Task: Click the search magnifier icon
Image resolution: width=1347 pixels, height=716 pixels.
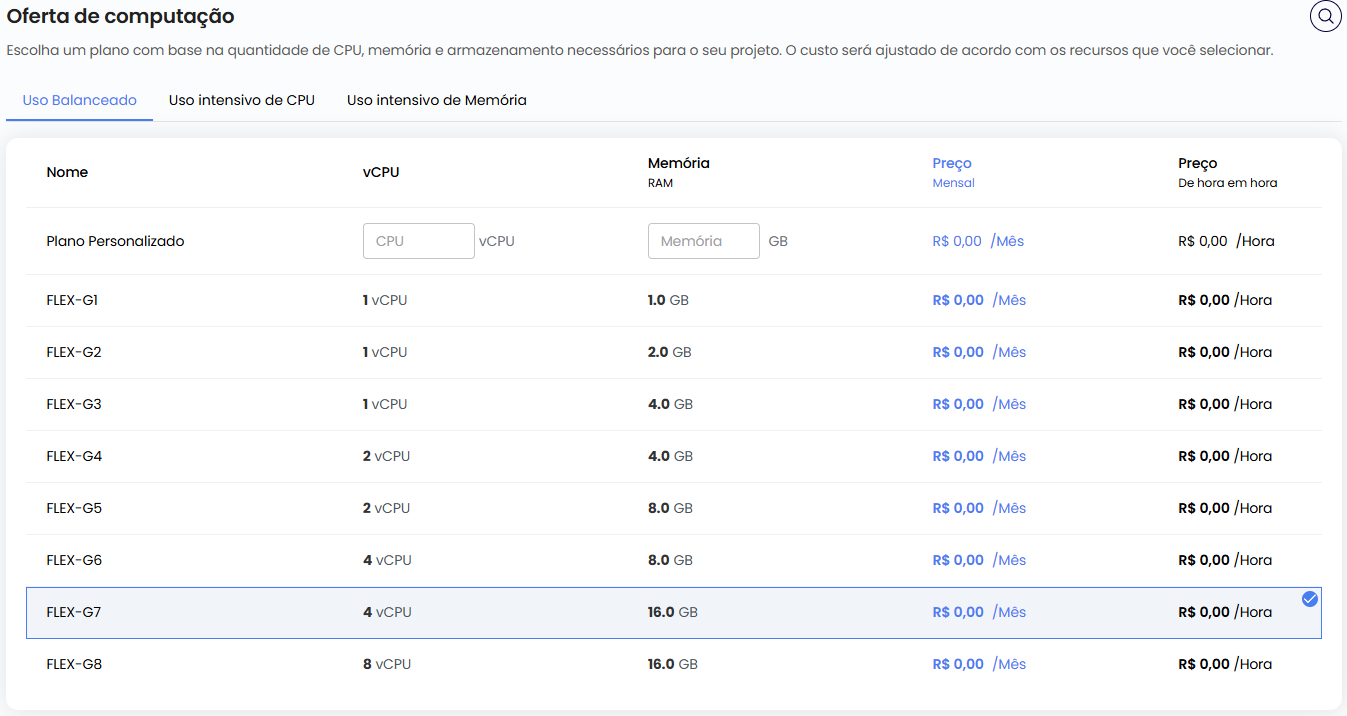Action: [x=1325, y=16]
